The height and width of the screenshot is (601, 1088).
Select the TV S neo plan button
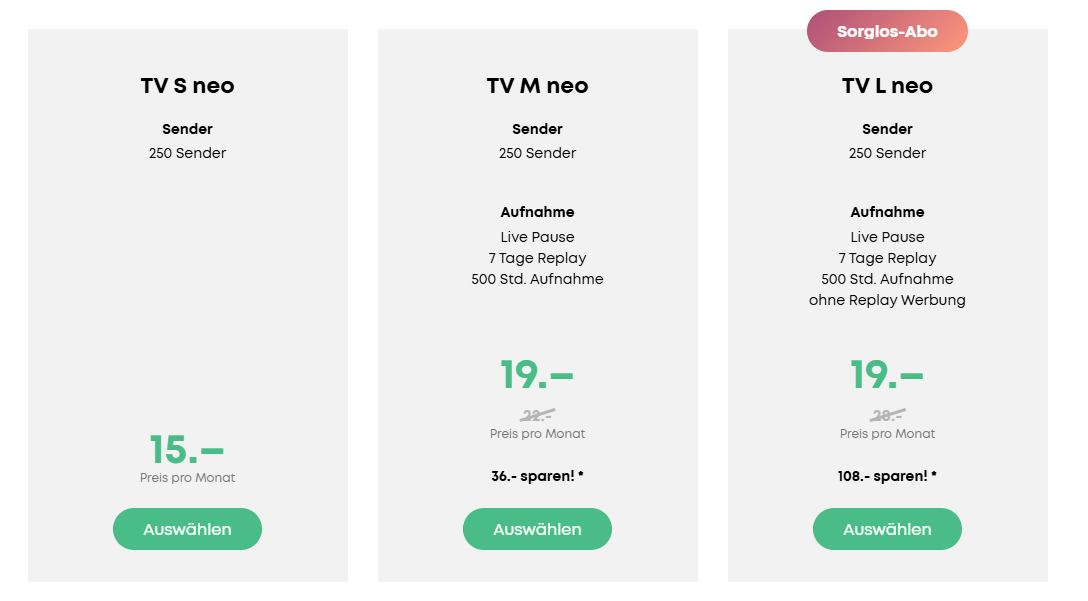[x=187, y=529]
